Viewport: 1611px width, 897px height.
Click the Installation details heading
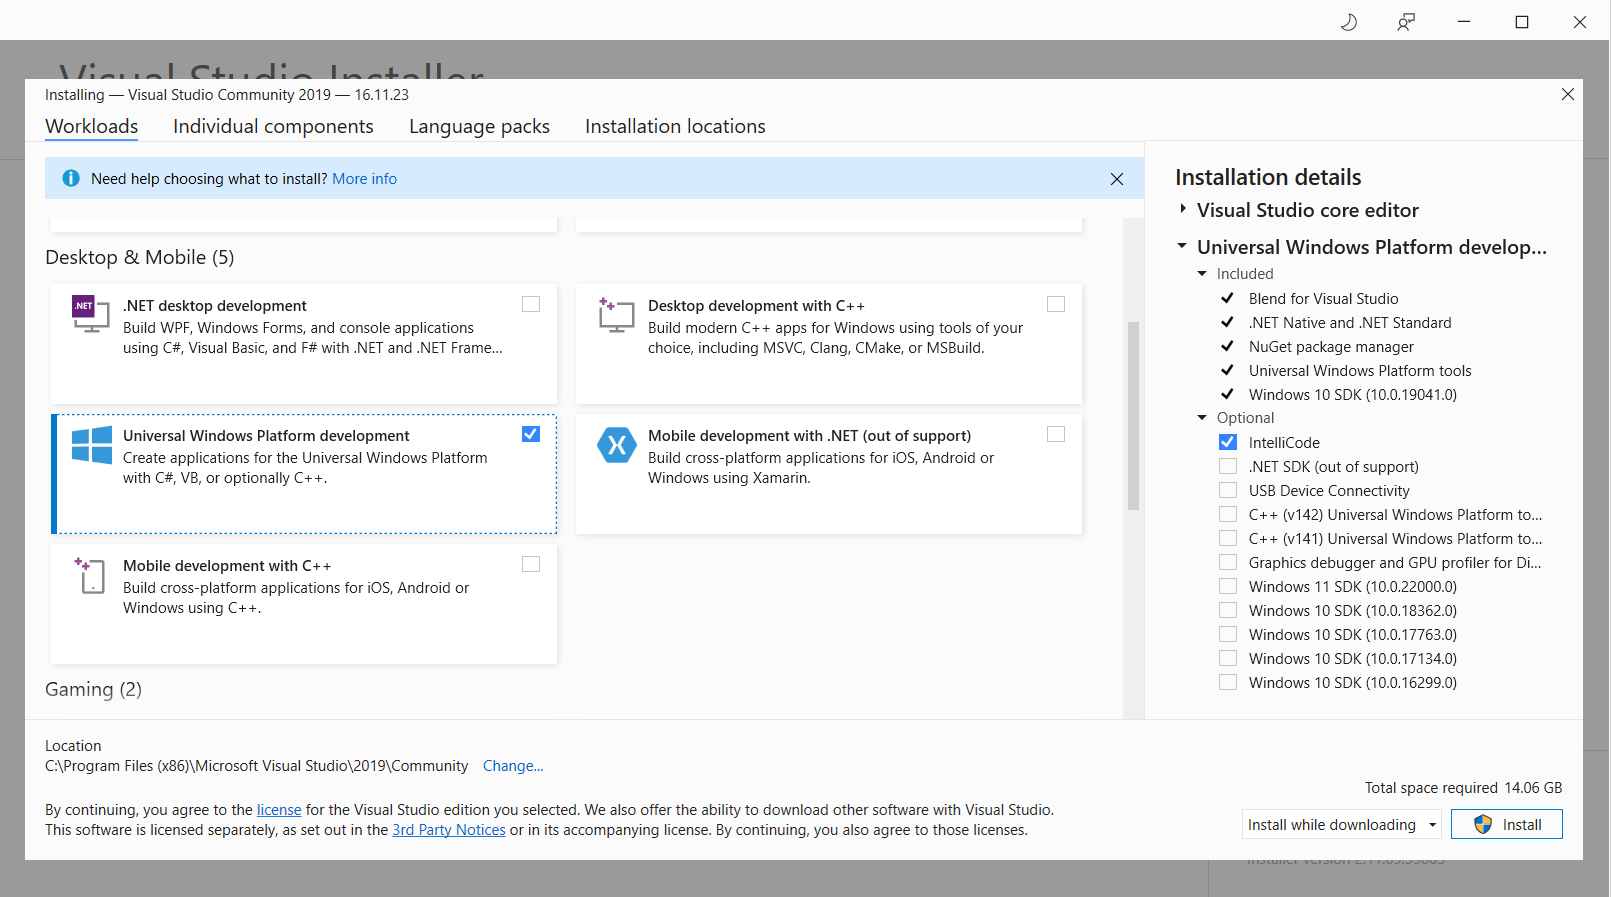point(1268,177)
